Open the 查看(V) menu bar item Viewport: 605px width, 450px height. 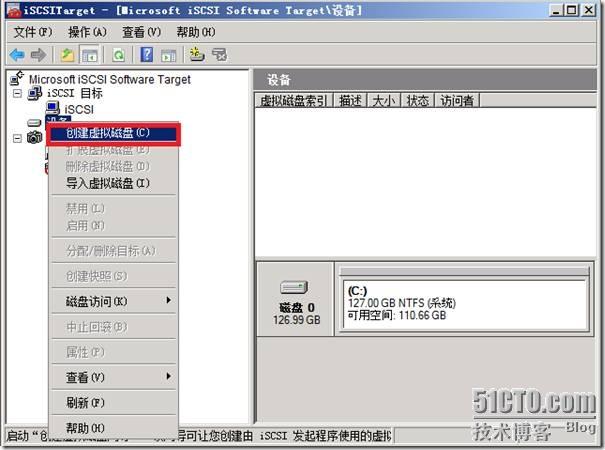142,32
